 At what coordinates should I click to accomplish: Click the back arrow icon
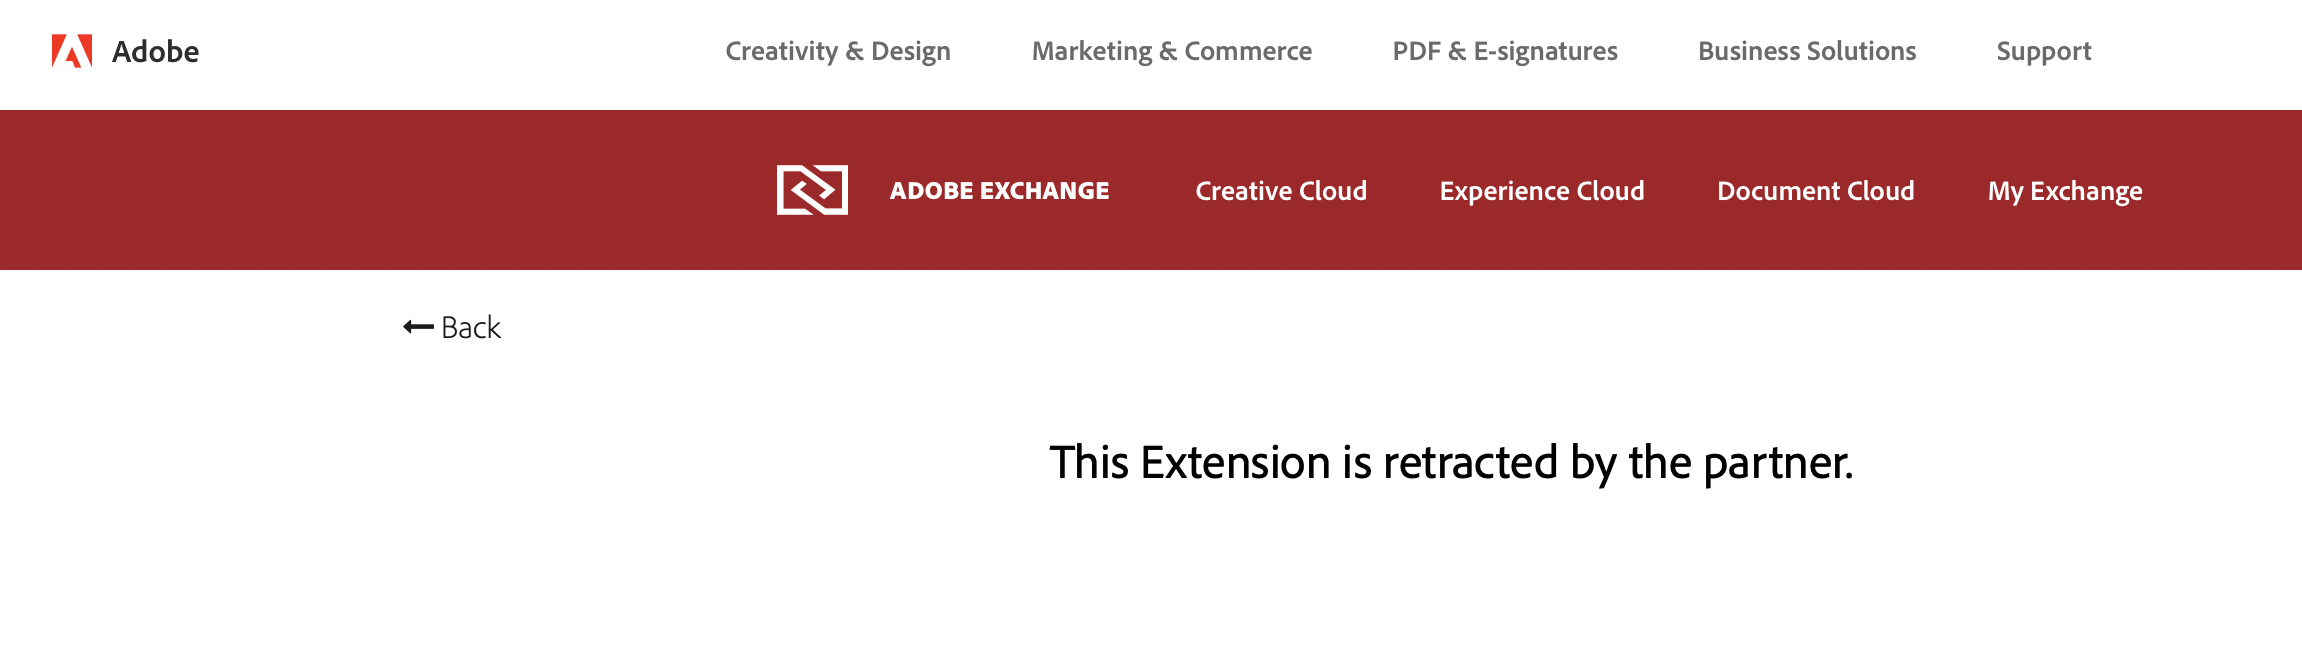click(x=416, y=326)
